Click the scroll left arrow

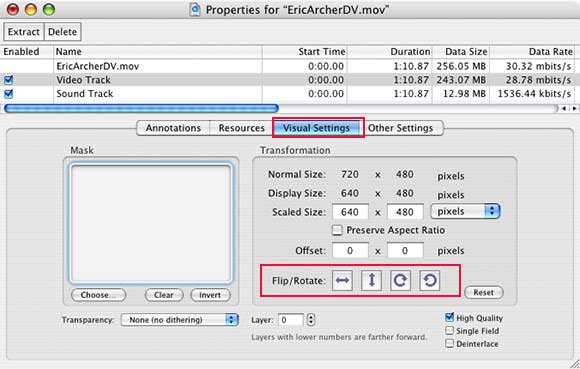[564, 108]
